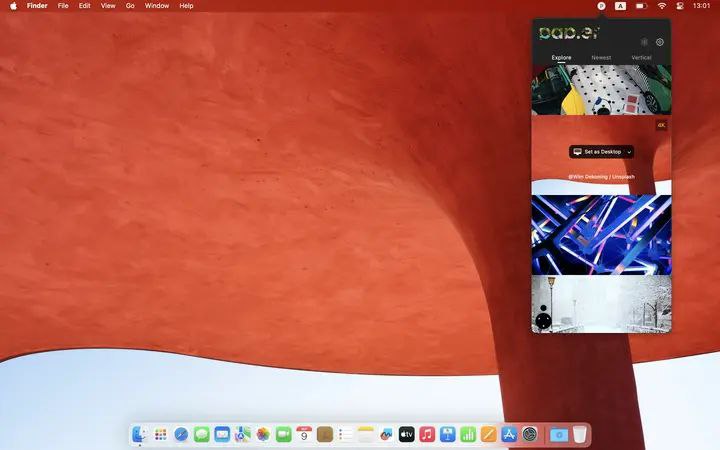Switch to the Vertical tab
This screenshot has width=720, height=450.
(641, 57)
